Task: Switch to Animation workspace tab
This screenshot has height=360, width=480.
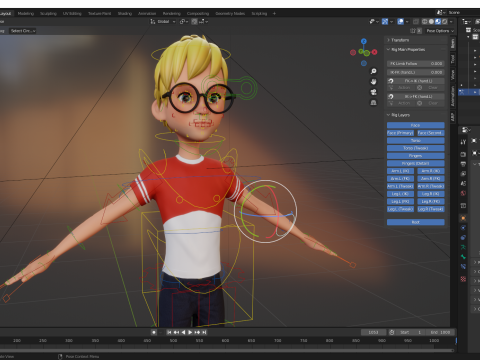Action: (147, 14)
